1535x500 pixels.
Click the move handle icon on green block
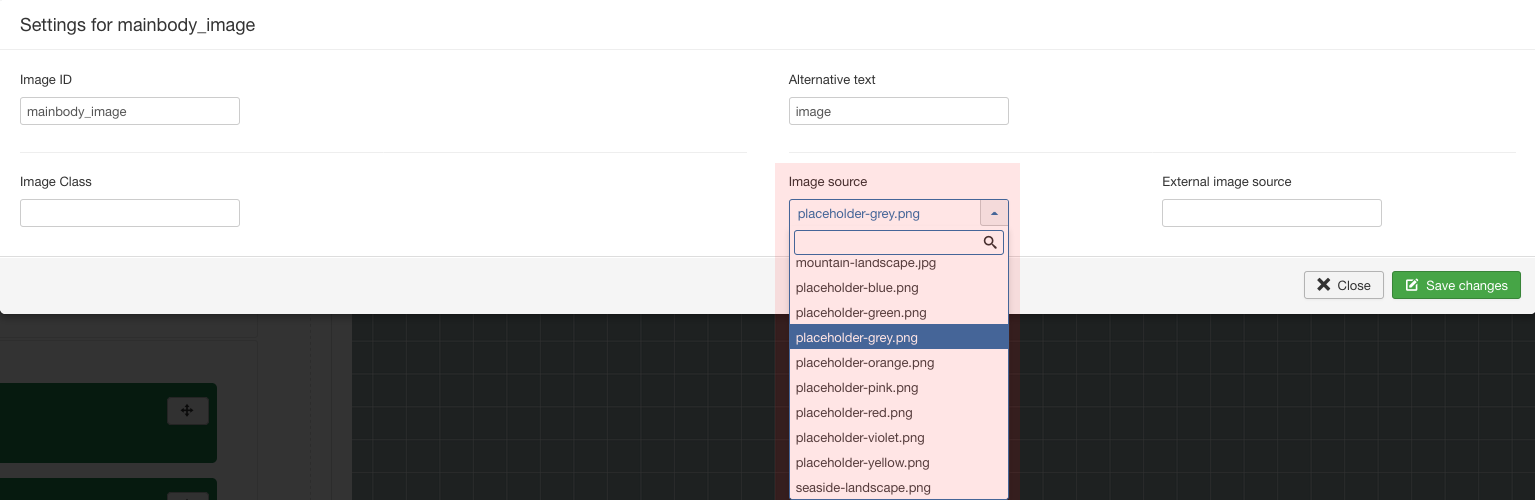(x=187, y=410)
